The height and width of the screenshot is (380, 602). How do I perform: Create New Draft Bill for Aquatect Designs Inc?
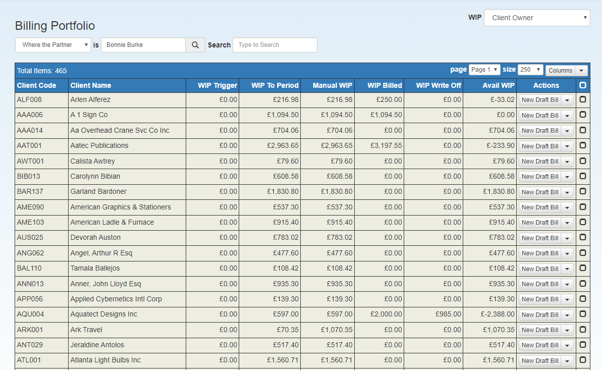point(540,315)
